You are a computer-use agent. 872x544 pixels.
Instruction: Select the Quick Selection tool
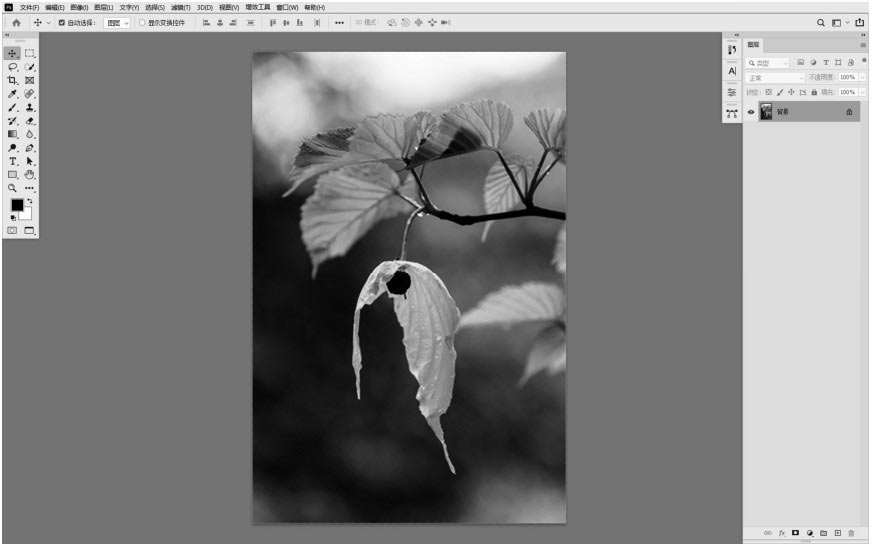29,67
